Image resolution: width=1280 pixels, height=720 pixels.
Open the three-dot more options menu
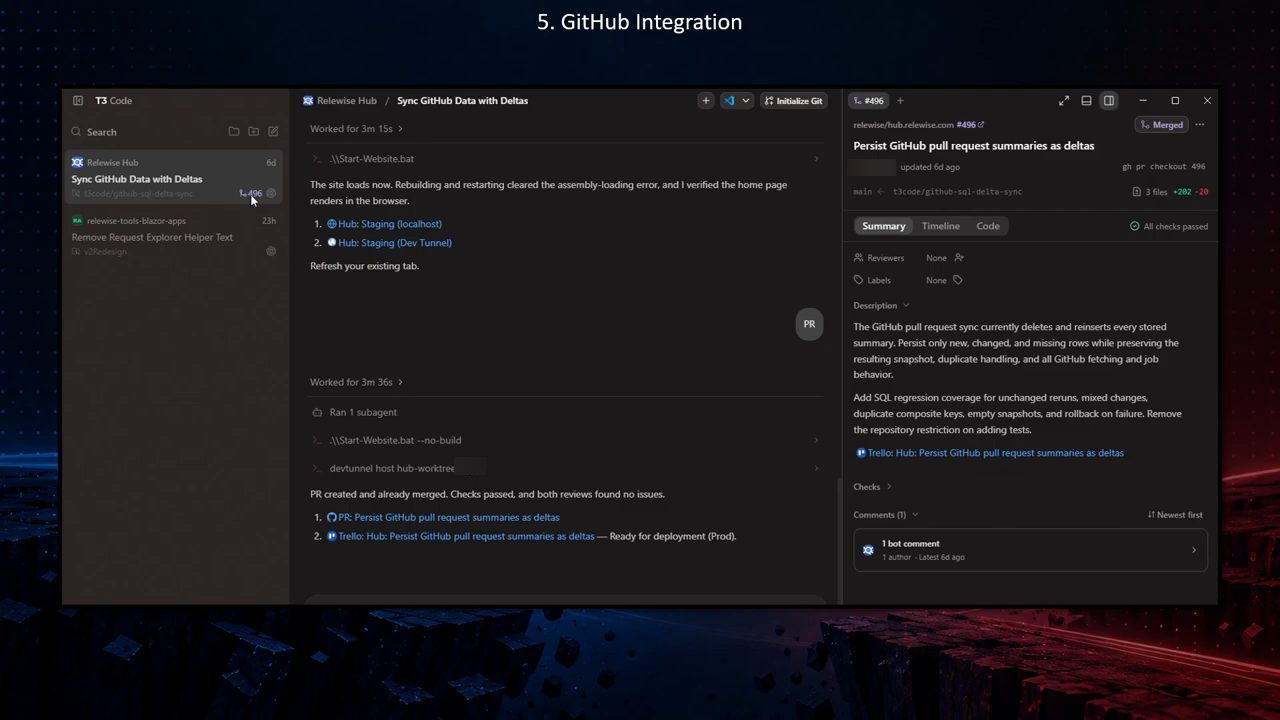click(1200, 125)
